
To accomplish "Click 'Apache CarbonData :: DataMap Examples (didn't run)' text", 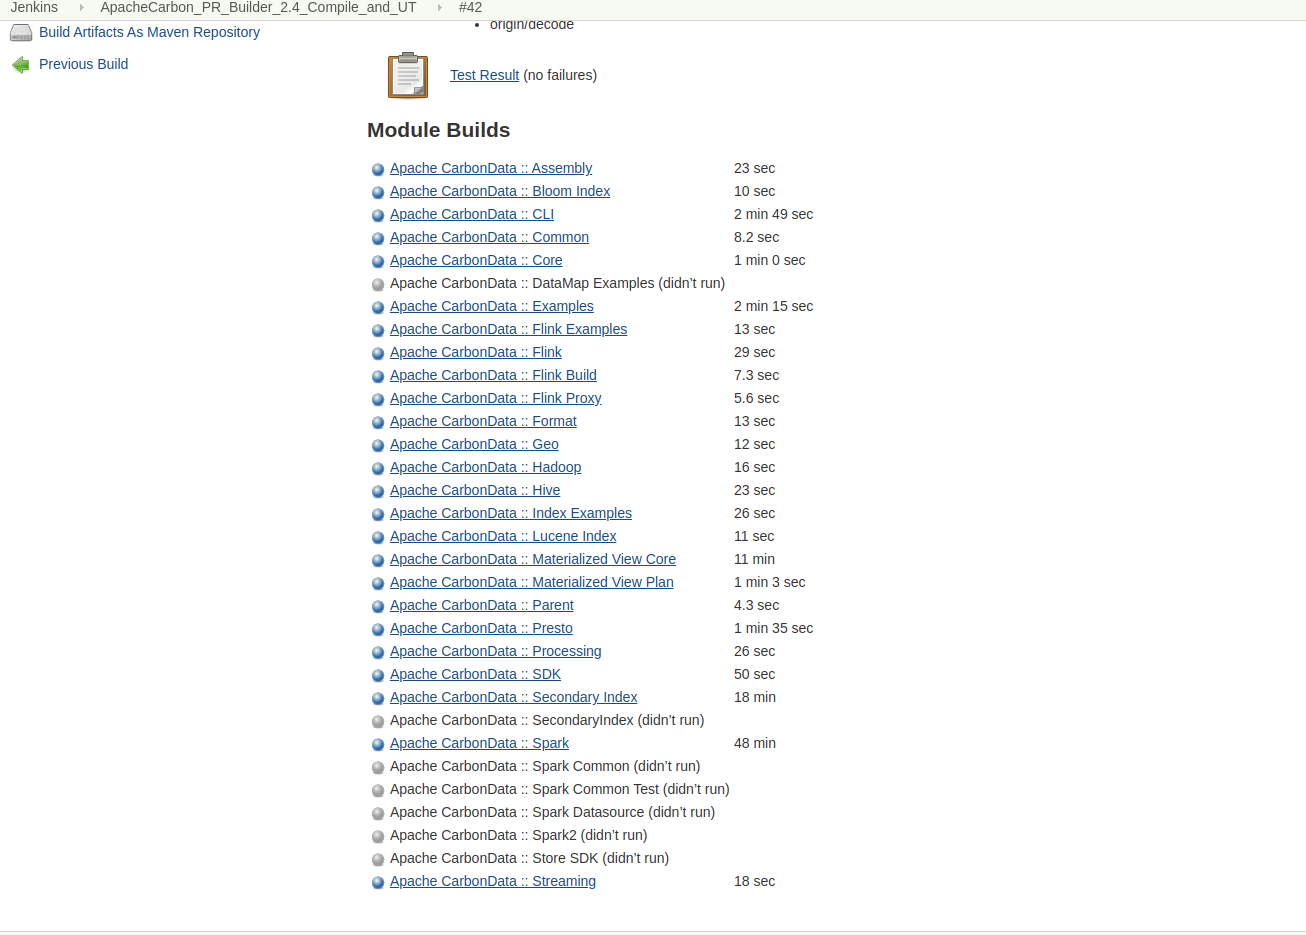I will point(557,283).
